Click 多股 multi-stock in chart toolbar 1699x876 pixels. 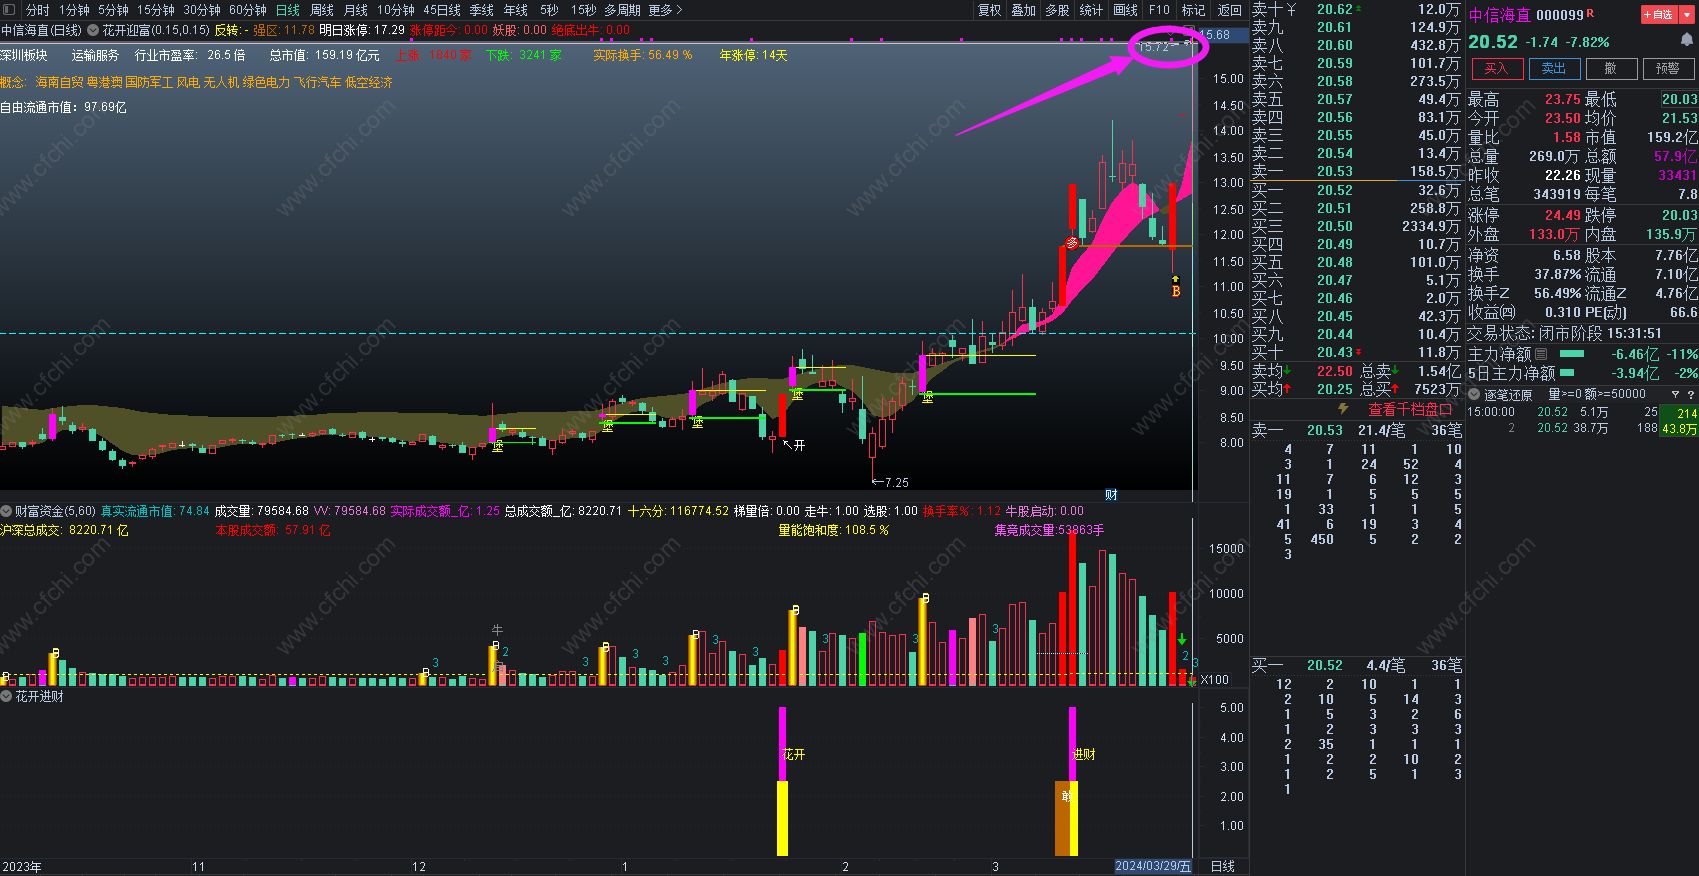point(1057,10)
